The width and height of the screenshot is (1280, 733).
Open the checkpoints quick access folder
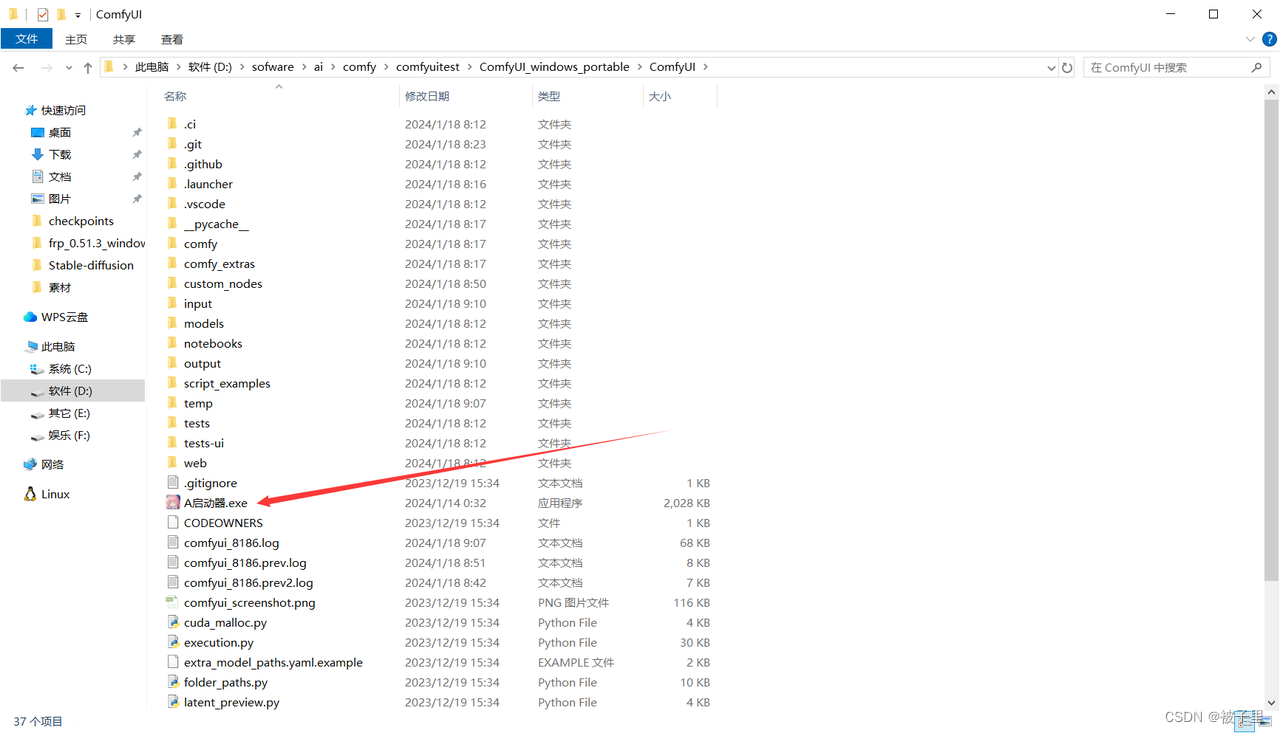coord(81,221)
